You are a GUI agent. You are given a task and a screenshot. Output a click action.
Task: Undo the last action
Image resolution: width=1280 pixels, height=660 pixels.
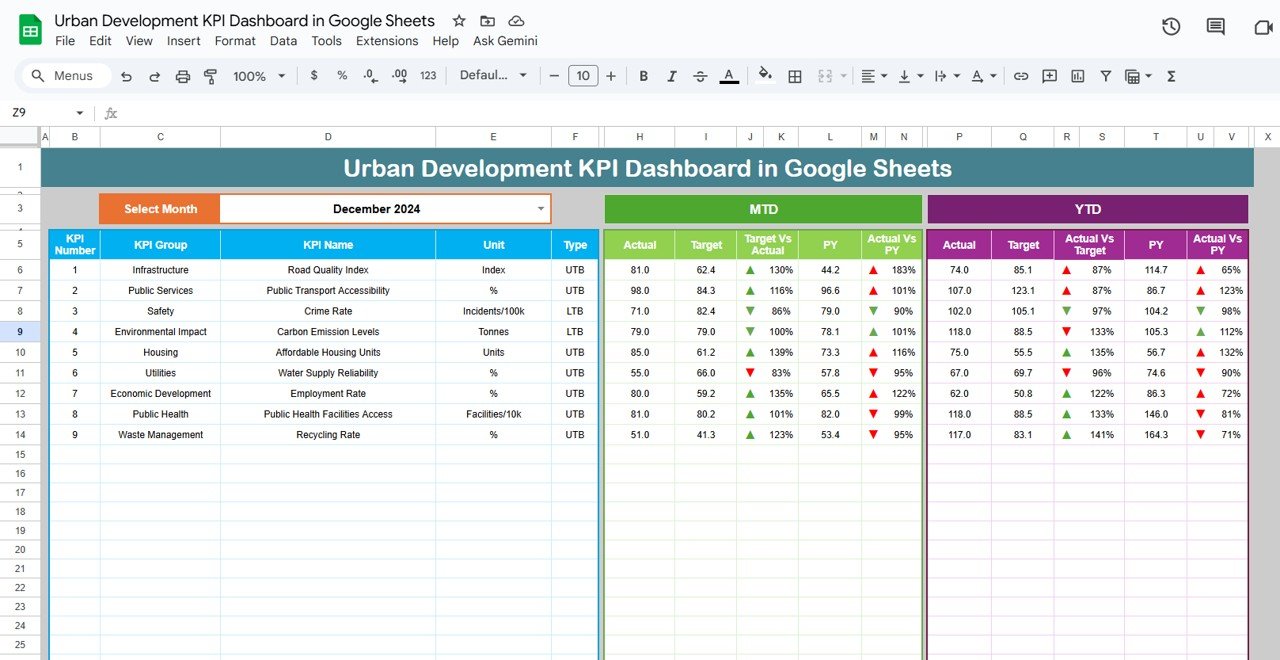coord(126,75)
